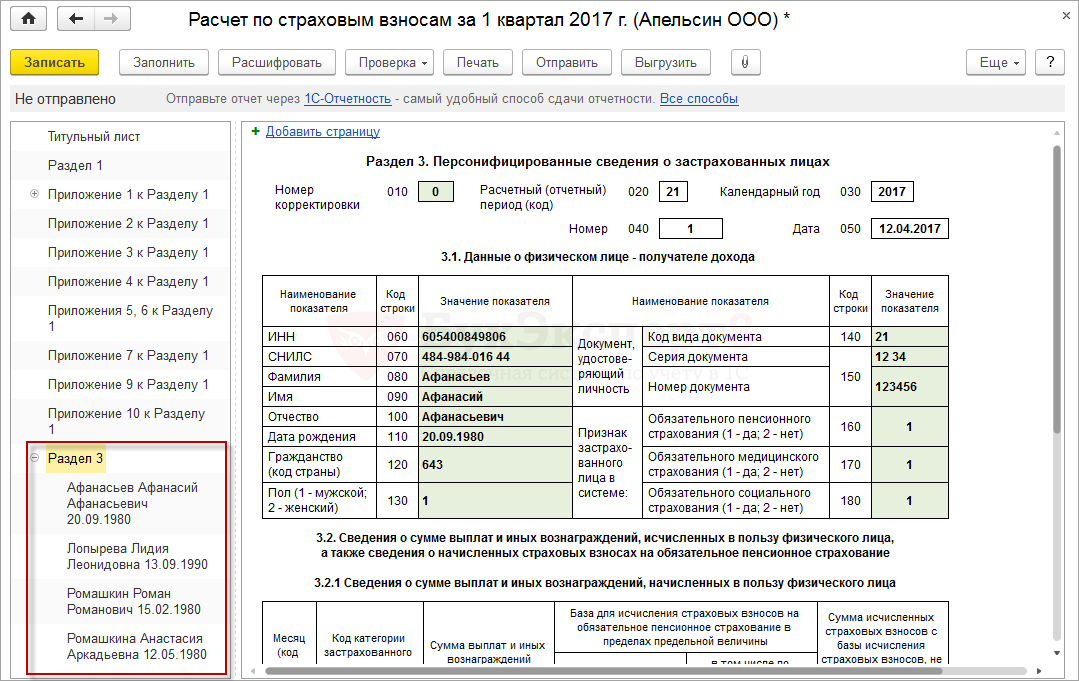The height and width of the screenshot is (681, 1079).
Task: Open the Все способы link
Action: coord(698,99)
